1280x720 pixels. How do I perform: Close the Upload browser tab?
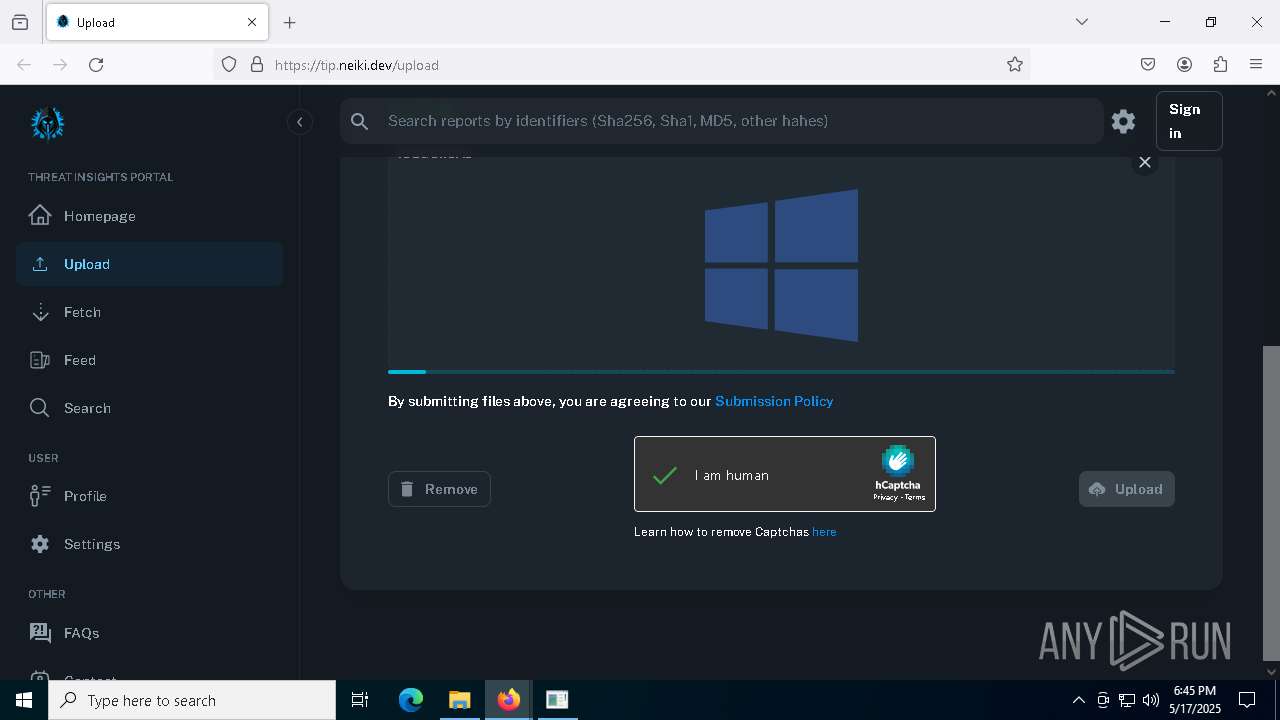tap(252, 22)
